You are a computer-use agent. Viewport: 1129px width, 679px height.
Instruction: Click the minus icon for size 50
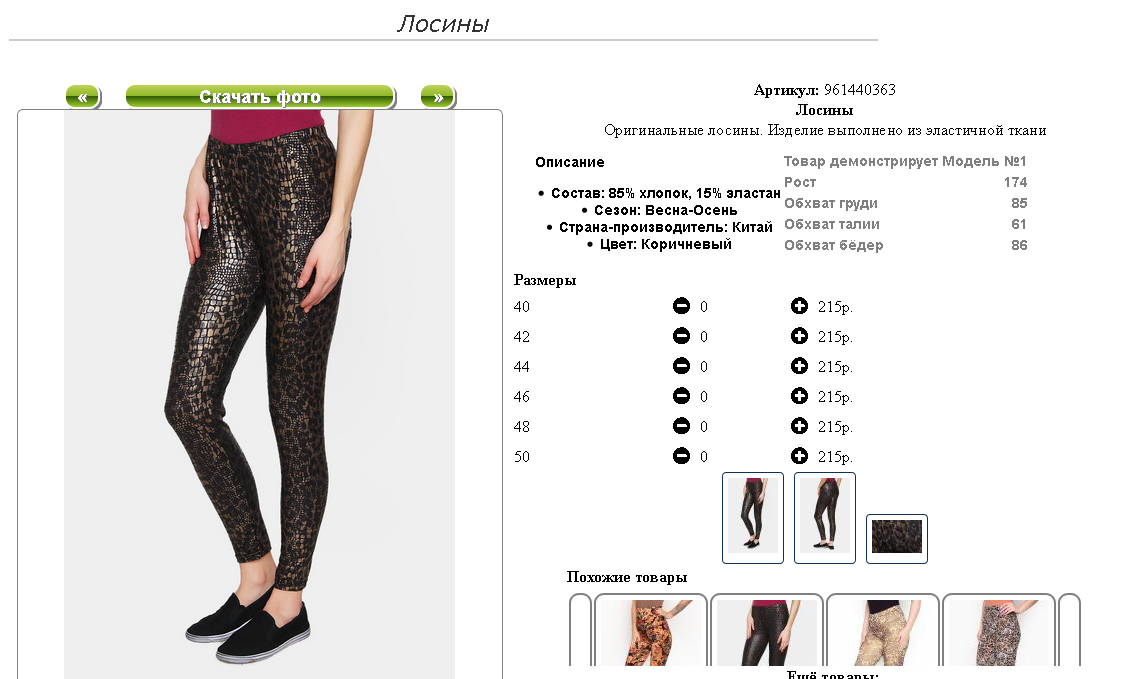[681, 456]
